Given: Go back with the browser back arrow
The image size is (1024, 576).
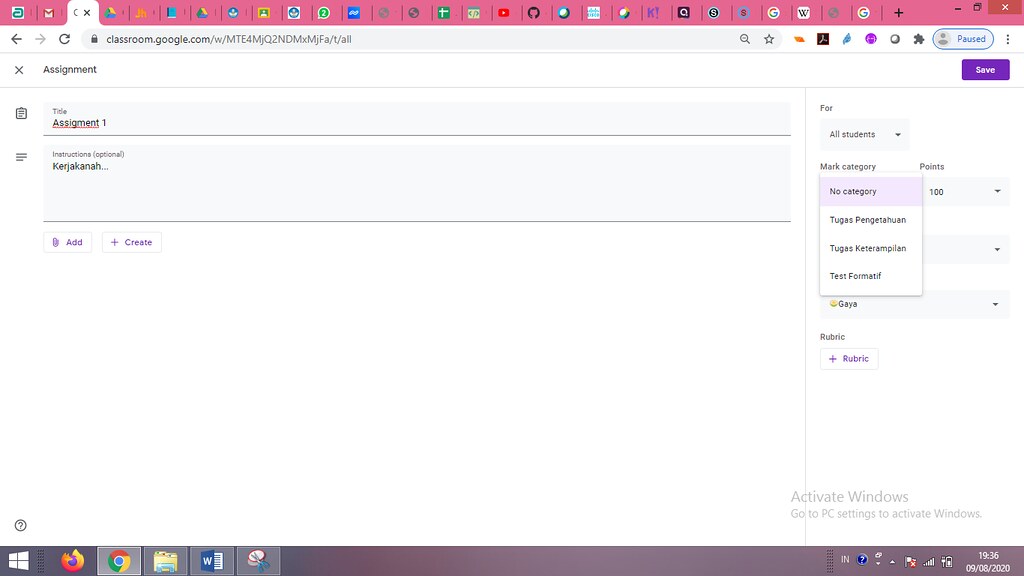Looking at the screenshot, I should pos(16,39).
